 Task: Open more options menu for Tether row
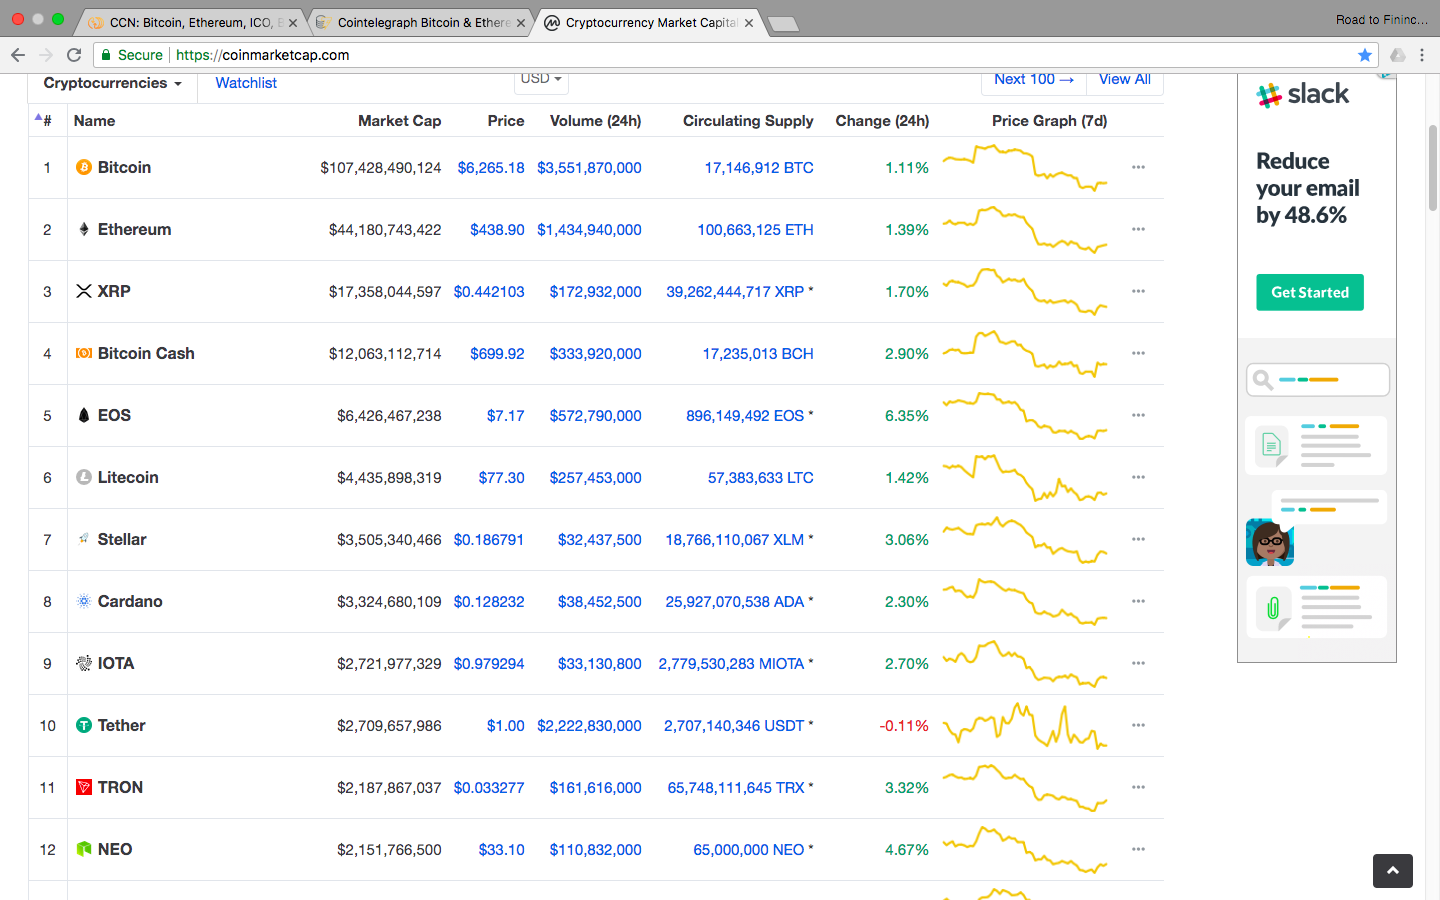[x=1138, y=725]
